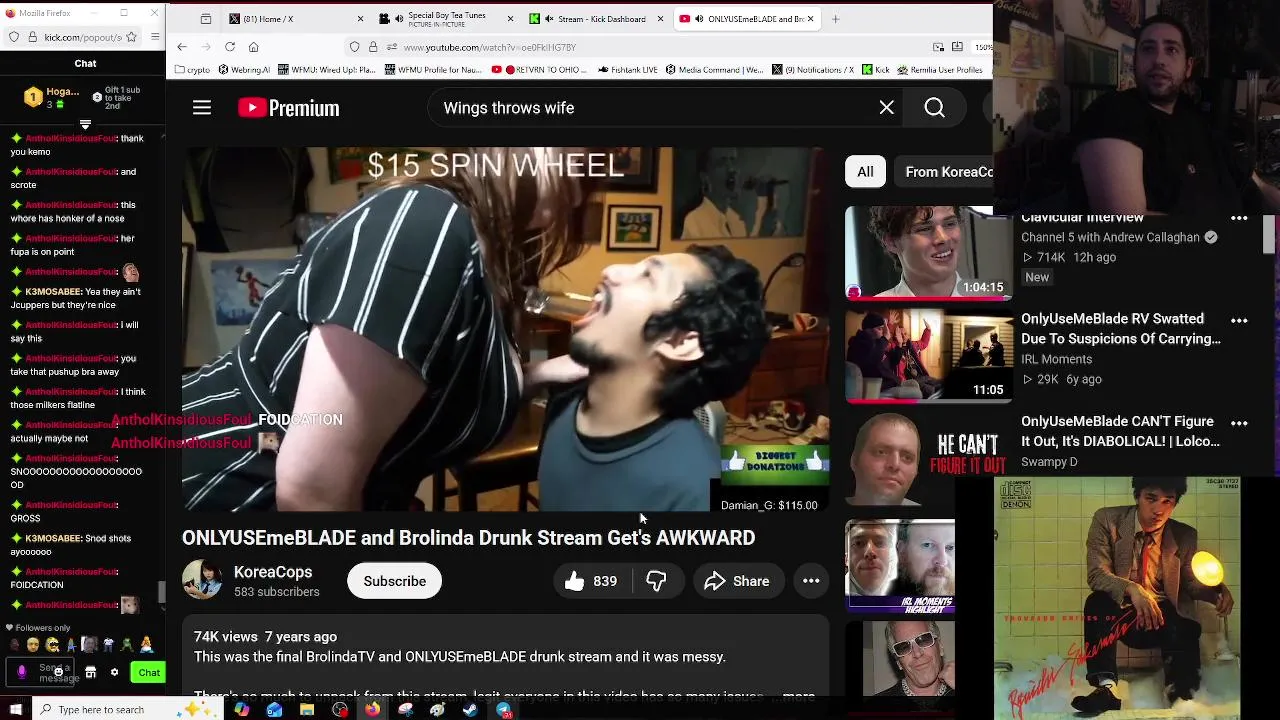This screenshot has width=1280, height=720.
Task: Open Windows Start menu
Action: 15,710
